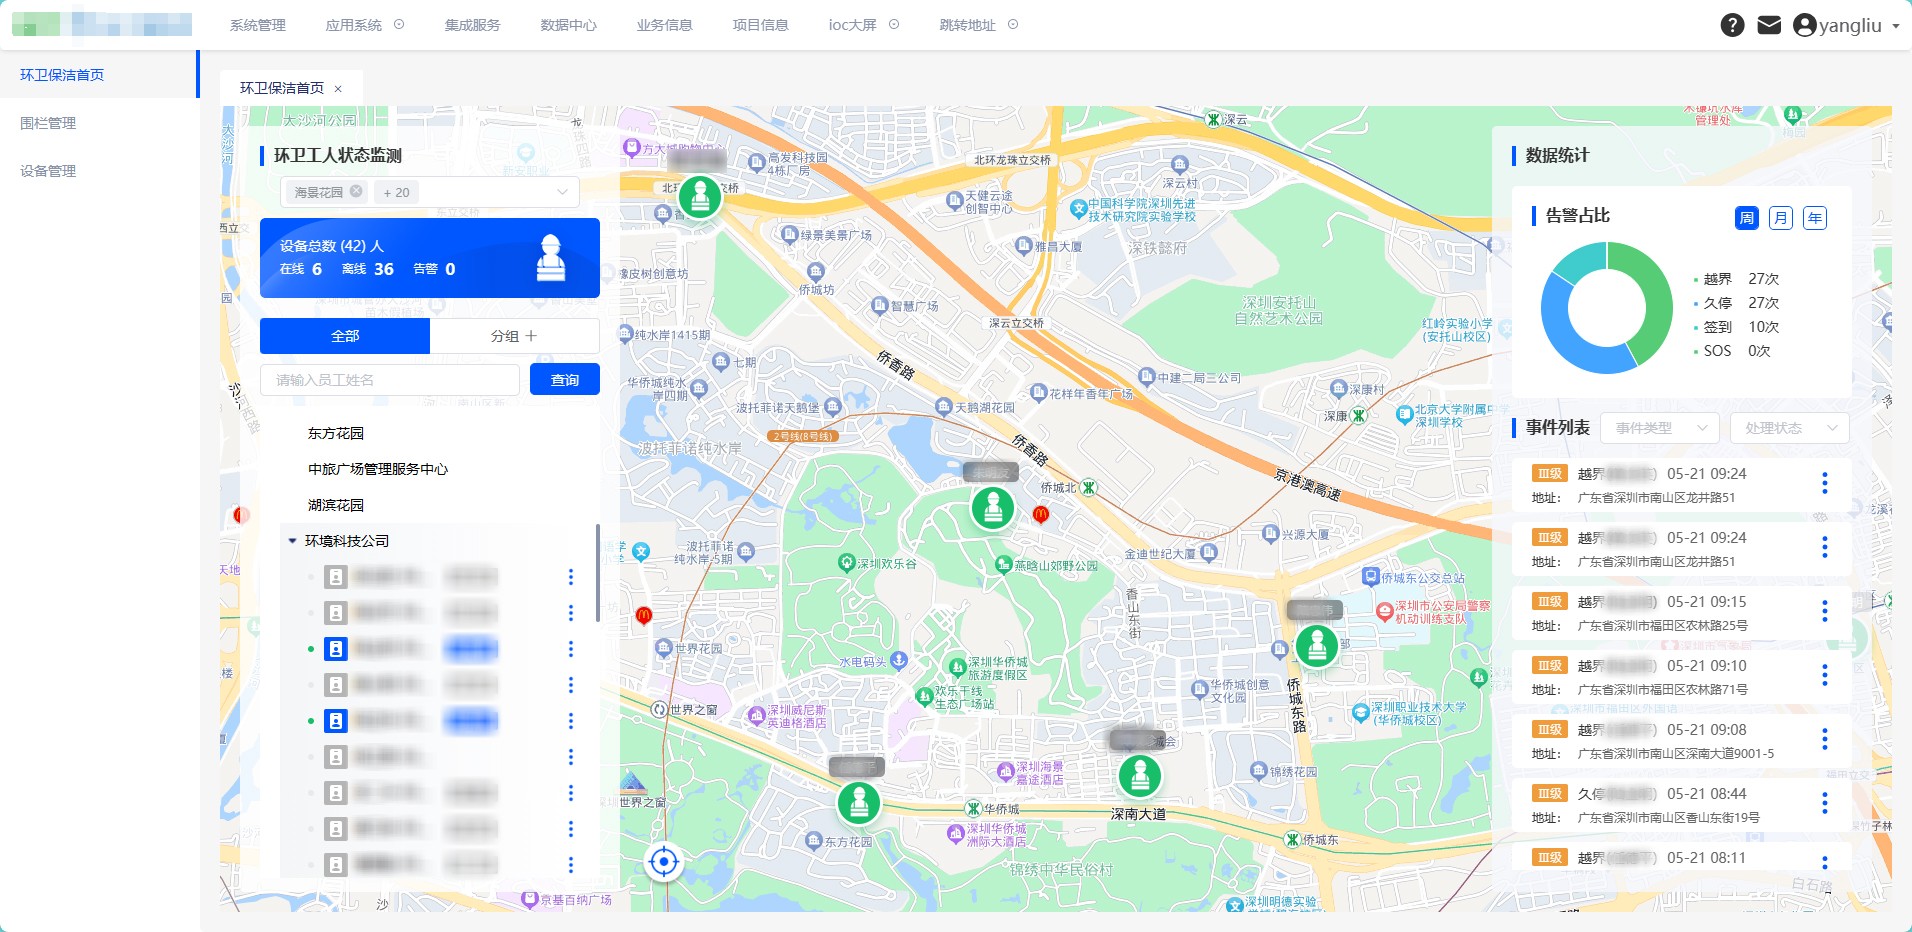Click the worker marker near 北环大道 top-left
The width and height of the screenshot is (1912, 932).
[700, 197]
